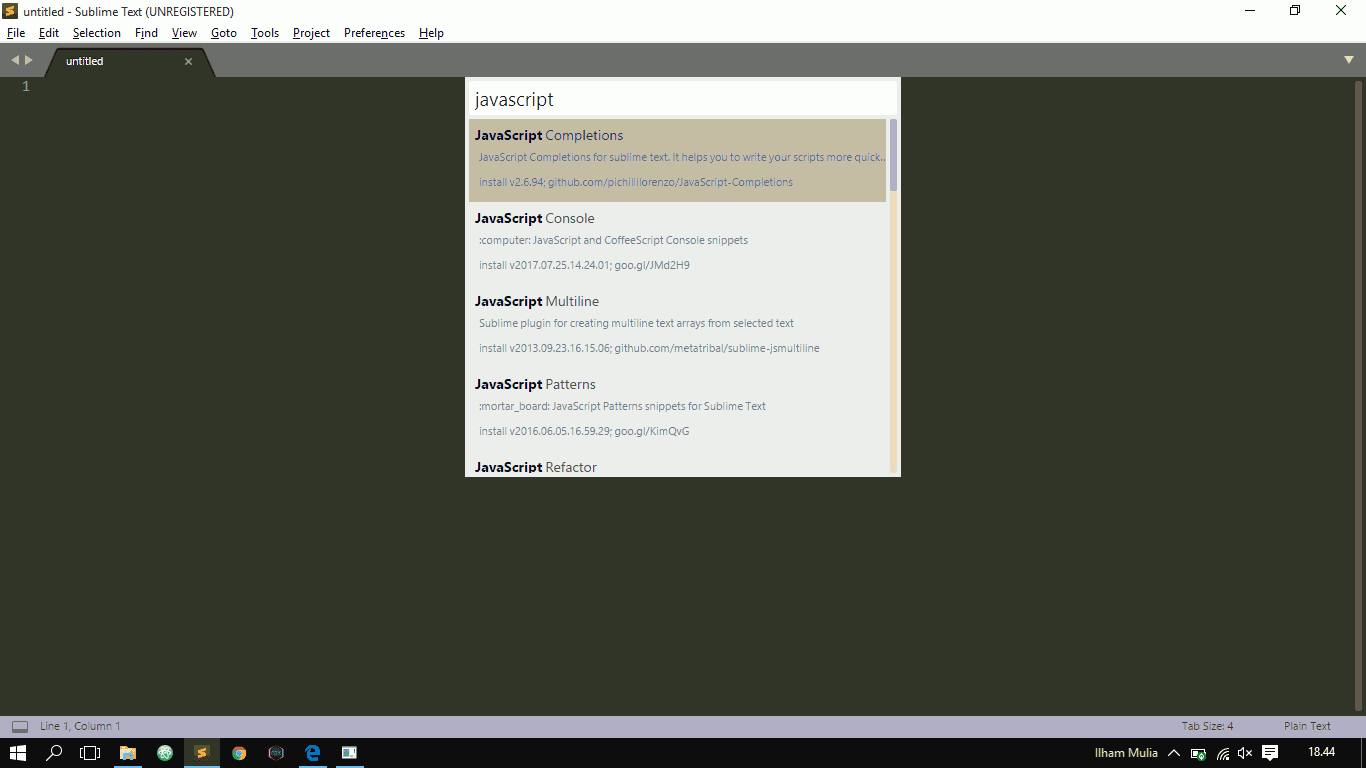Close the untitled tab
Viewport: 1366px width, 768px height.
[x=188, y=61]
